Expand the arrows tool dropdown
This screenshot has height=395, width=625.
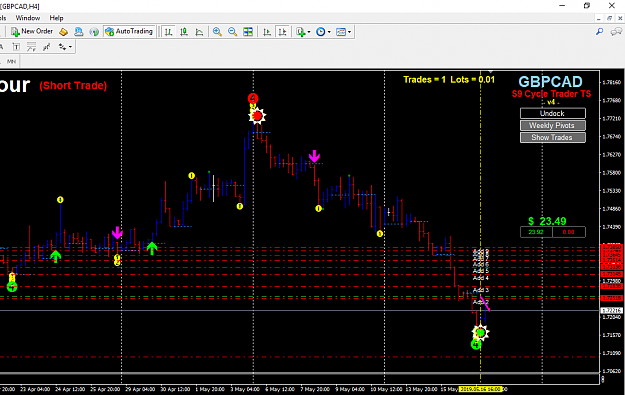[70, 47]
